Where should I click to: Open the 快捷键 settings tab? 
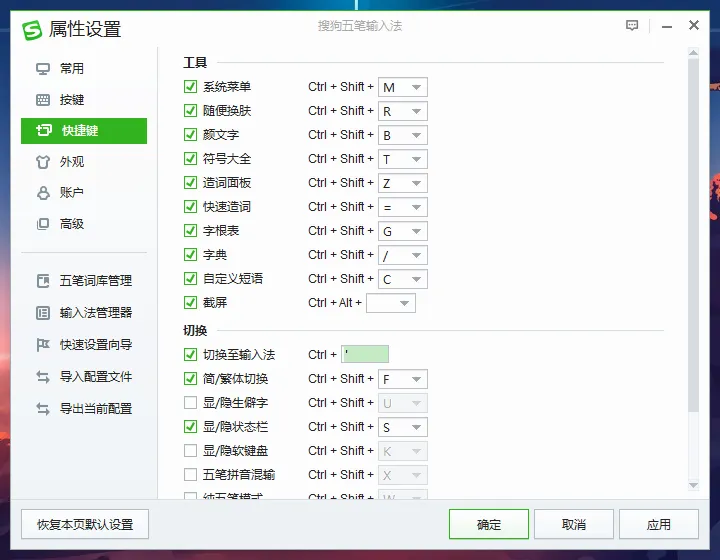click(x=84, y=131)
